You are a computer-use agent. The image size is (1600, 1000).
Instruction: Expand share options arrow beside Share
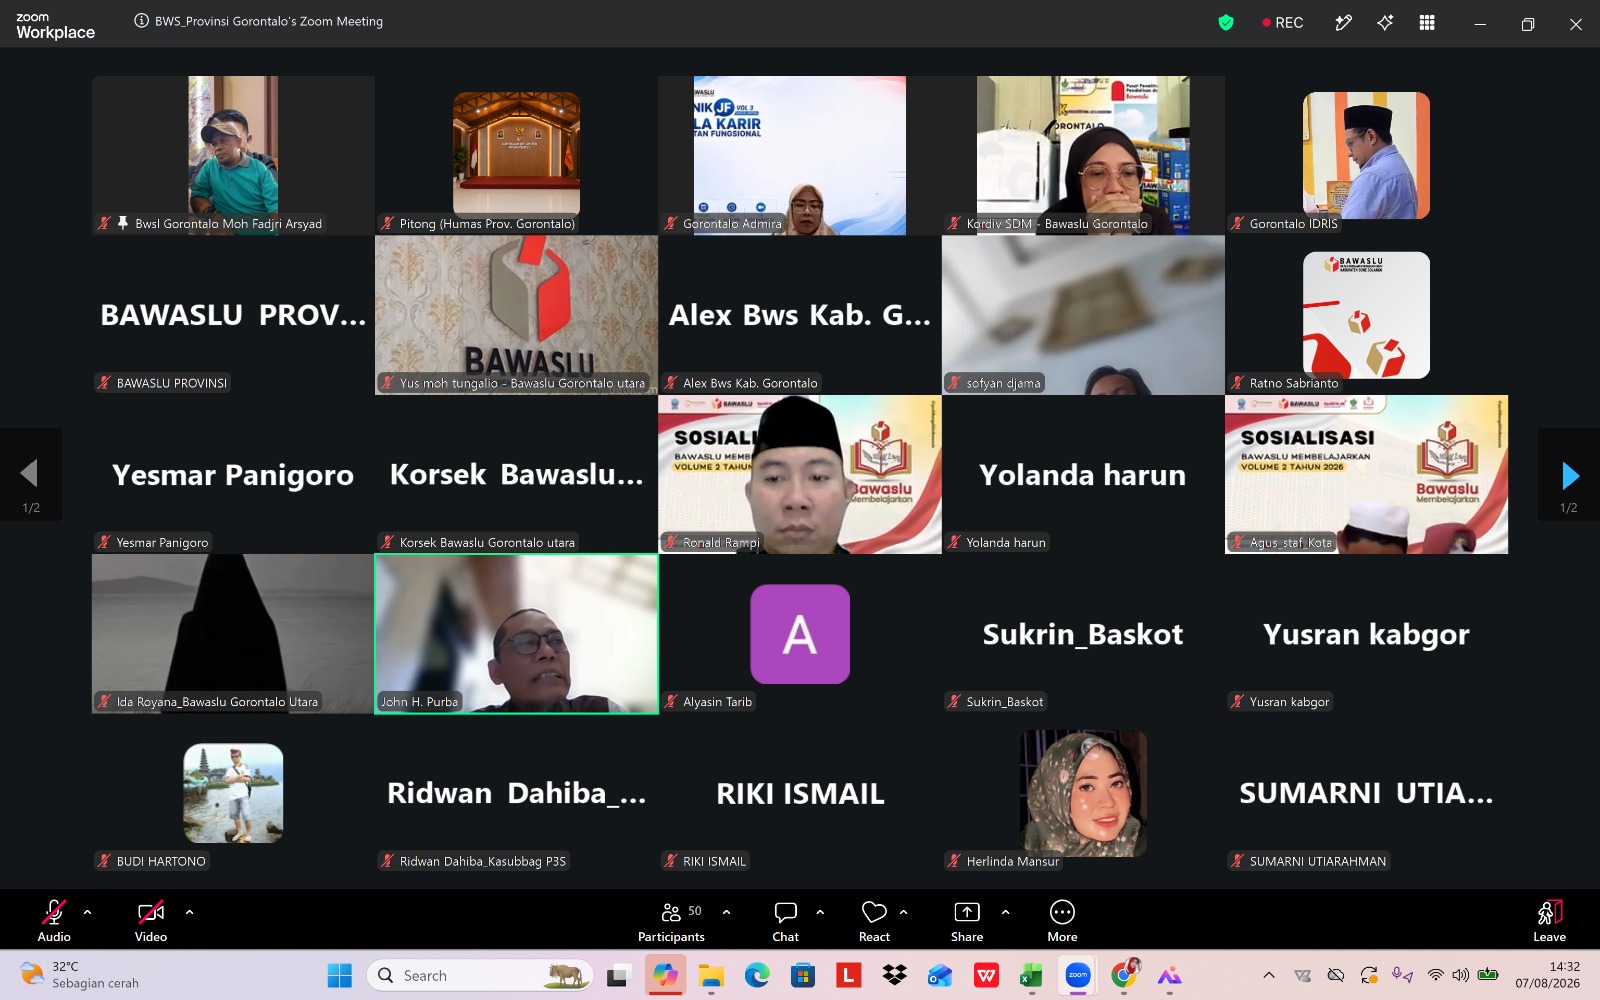(1005, 912)
